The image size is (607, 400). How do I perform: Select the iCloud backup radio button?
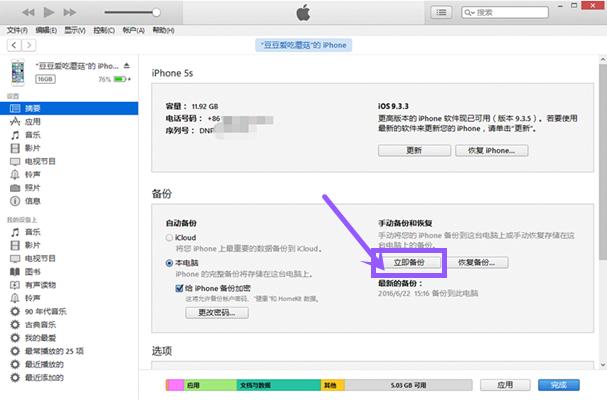[x=169, y=237]
